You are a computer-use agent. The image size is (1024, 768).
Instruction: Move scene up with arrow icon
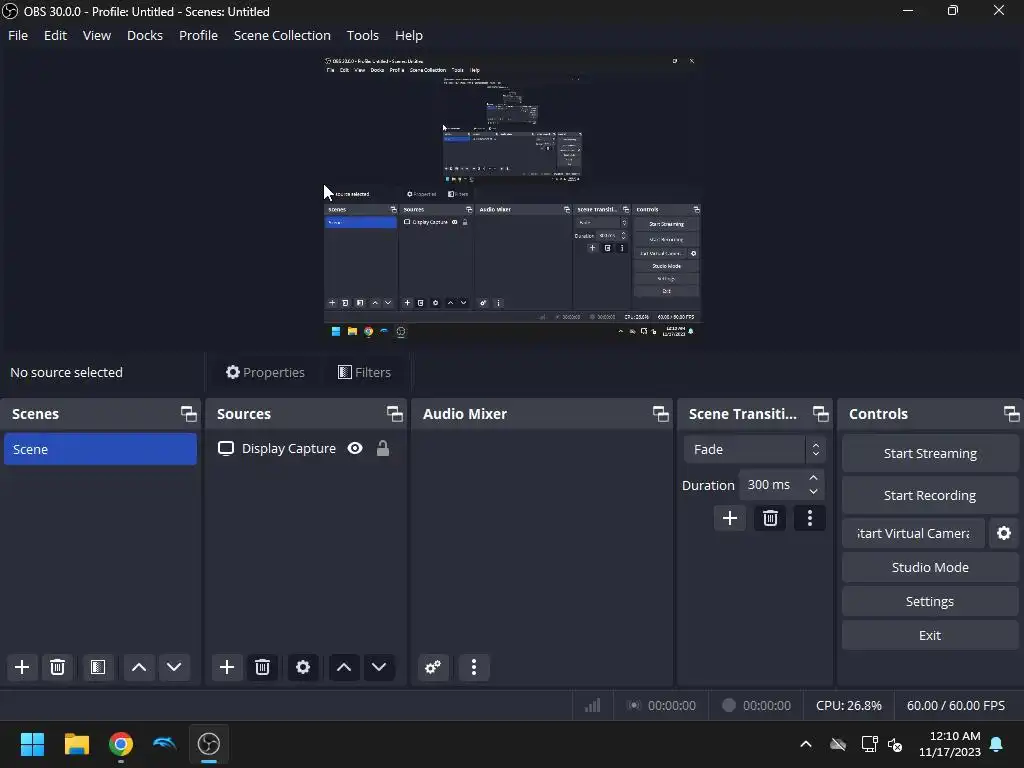139,667
